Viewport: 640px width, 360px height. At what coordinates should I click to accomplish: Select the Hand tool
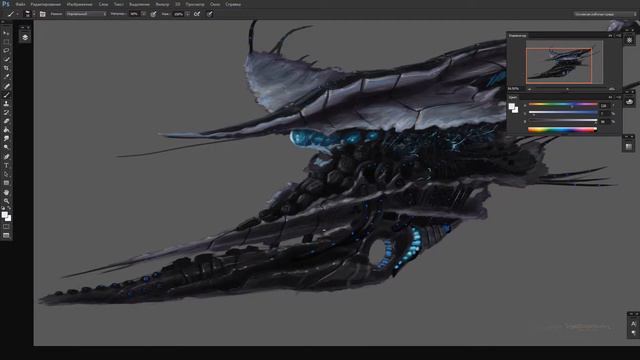click(x=6, y=192)
